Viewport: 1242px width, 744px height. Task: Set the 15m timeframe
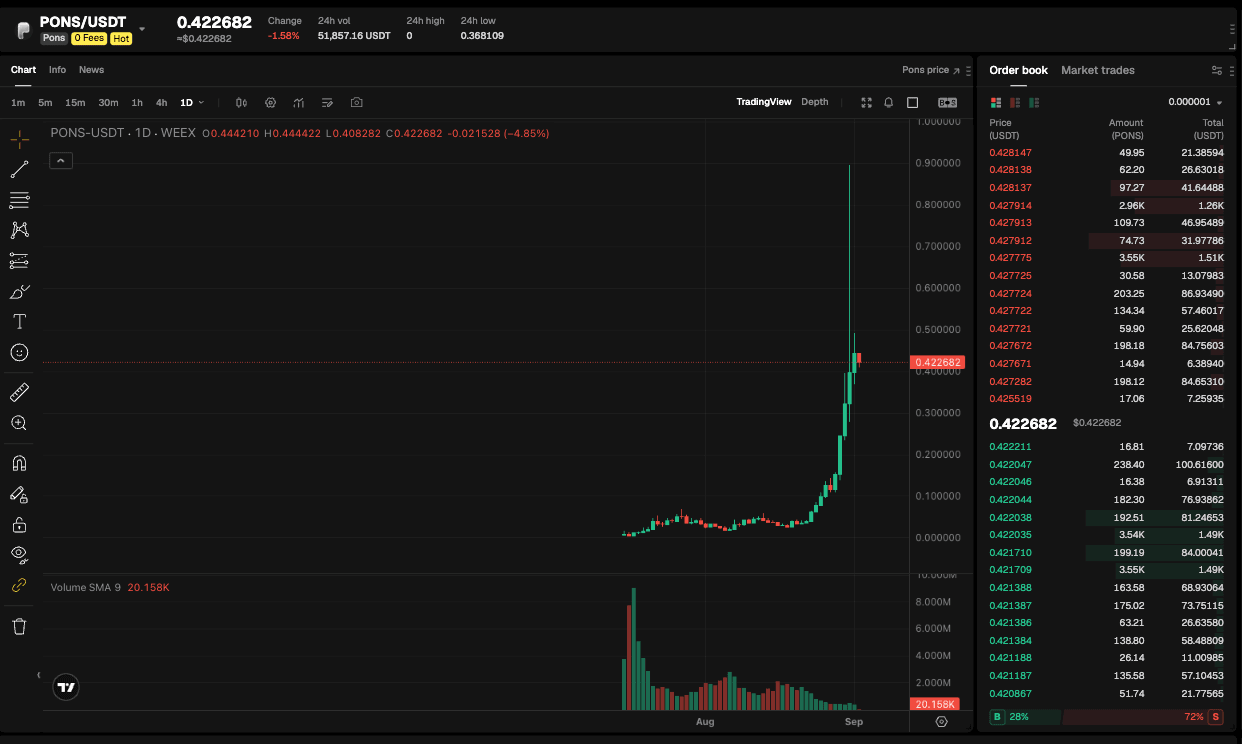pyautogui.click(x=75, y=102)
